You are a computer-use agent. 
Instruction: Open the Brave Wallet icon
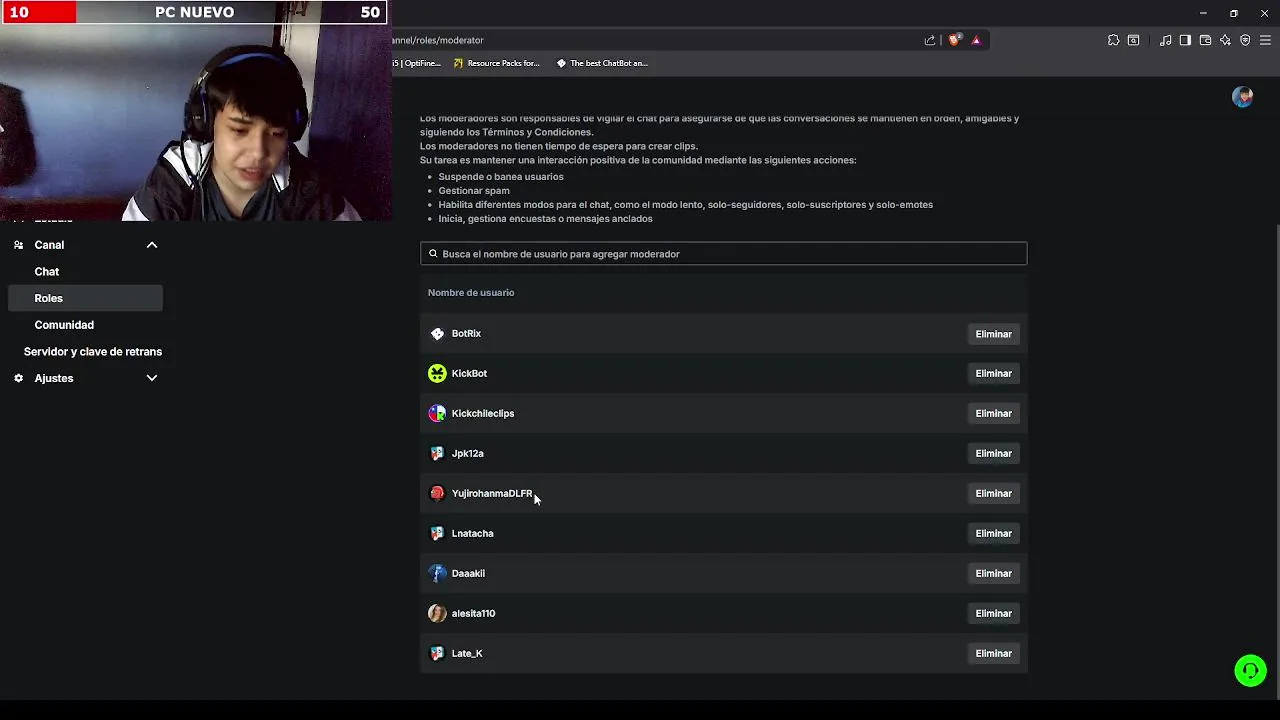point(1205,40)
